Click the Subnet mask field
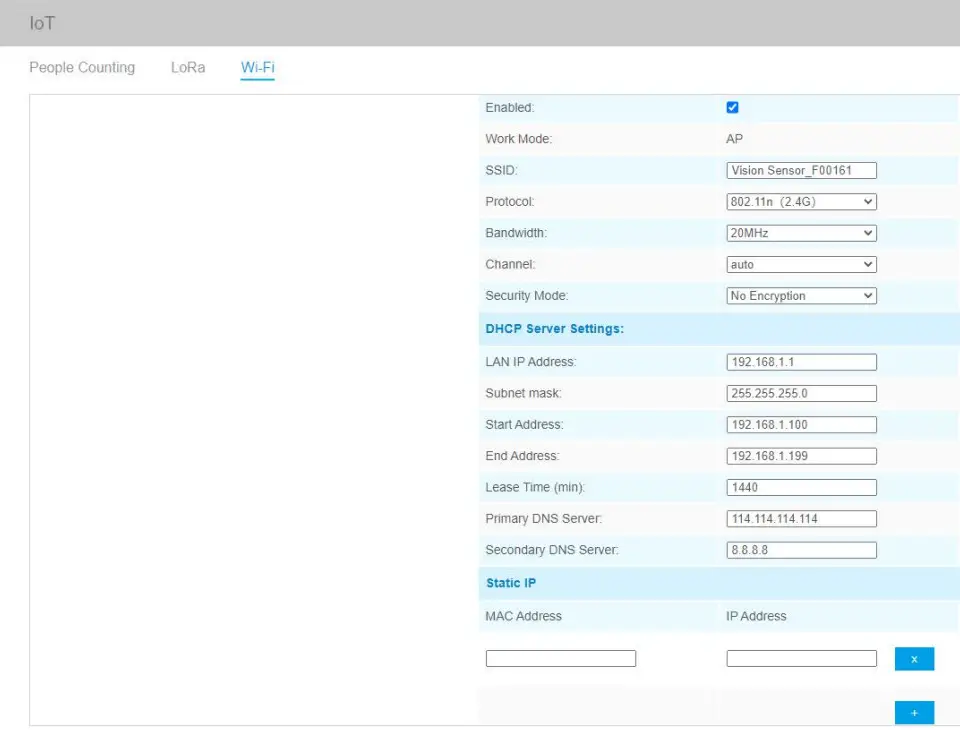Image resolution: width=960 pixels, height=730 pixels. 801,393
